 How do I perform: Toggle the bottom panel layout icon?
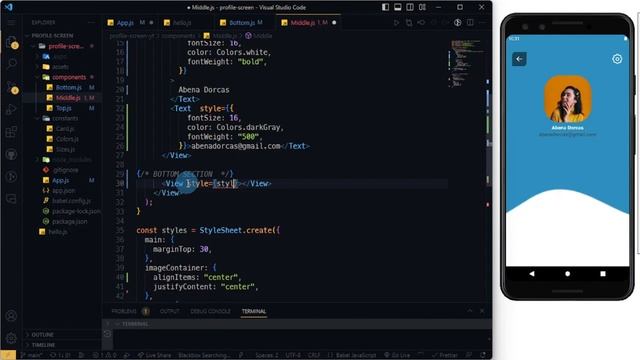[x=398, y=7]
